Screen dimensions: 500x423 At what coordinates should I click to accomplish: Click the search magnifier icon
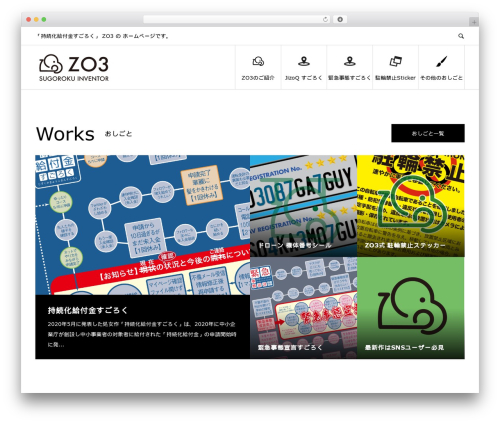(461, 36)
